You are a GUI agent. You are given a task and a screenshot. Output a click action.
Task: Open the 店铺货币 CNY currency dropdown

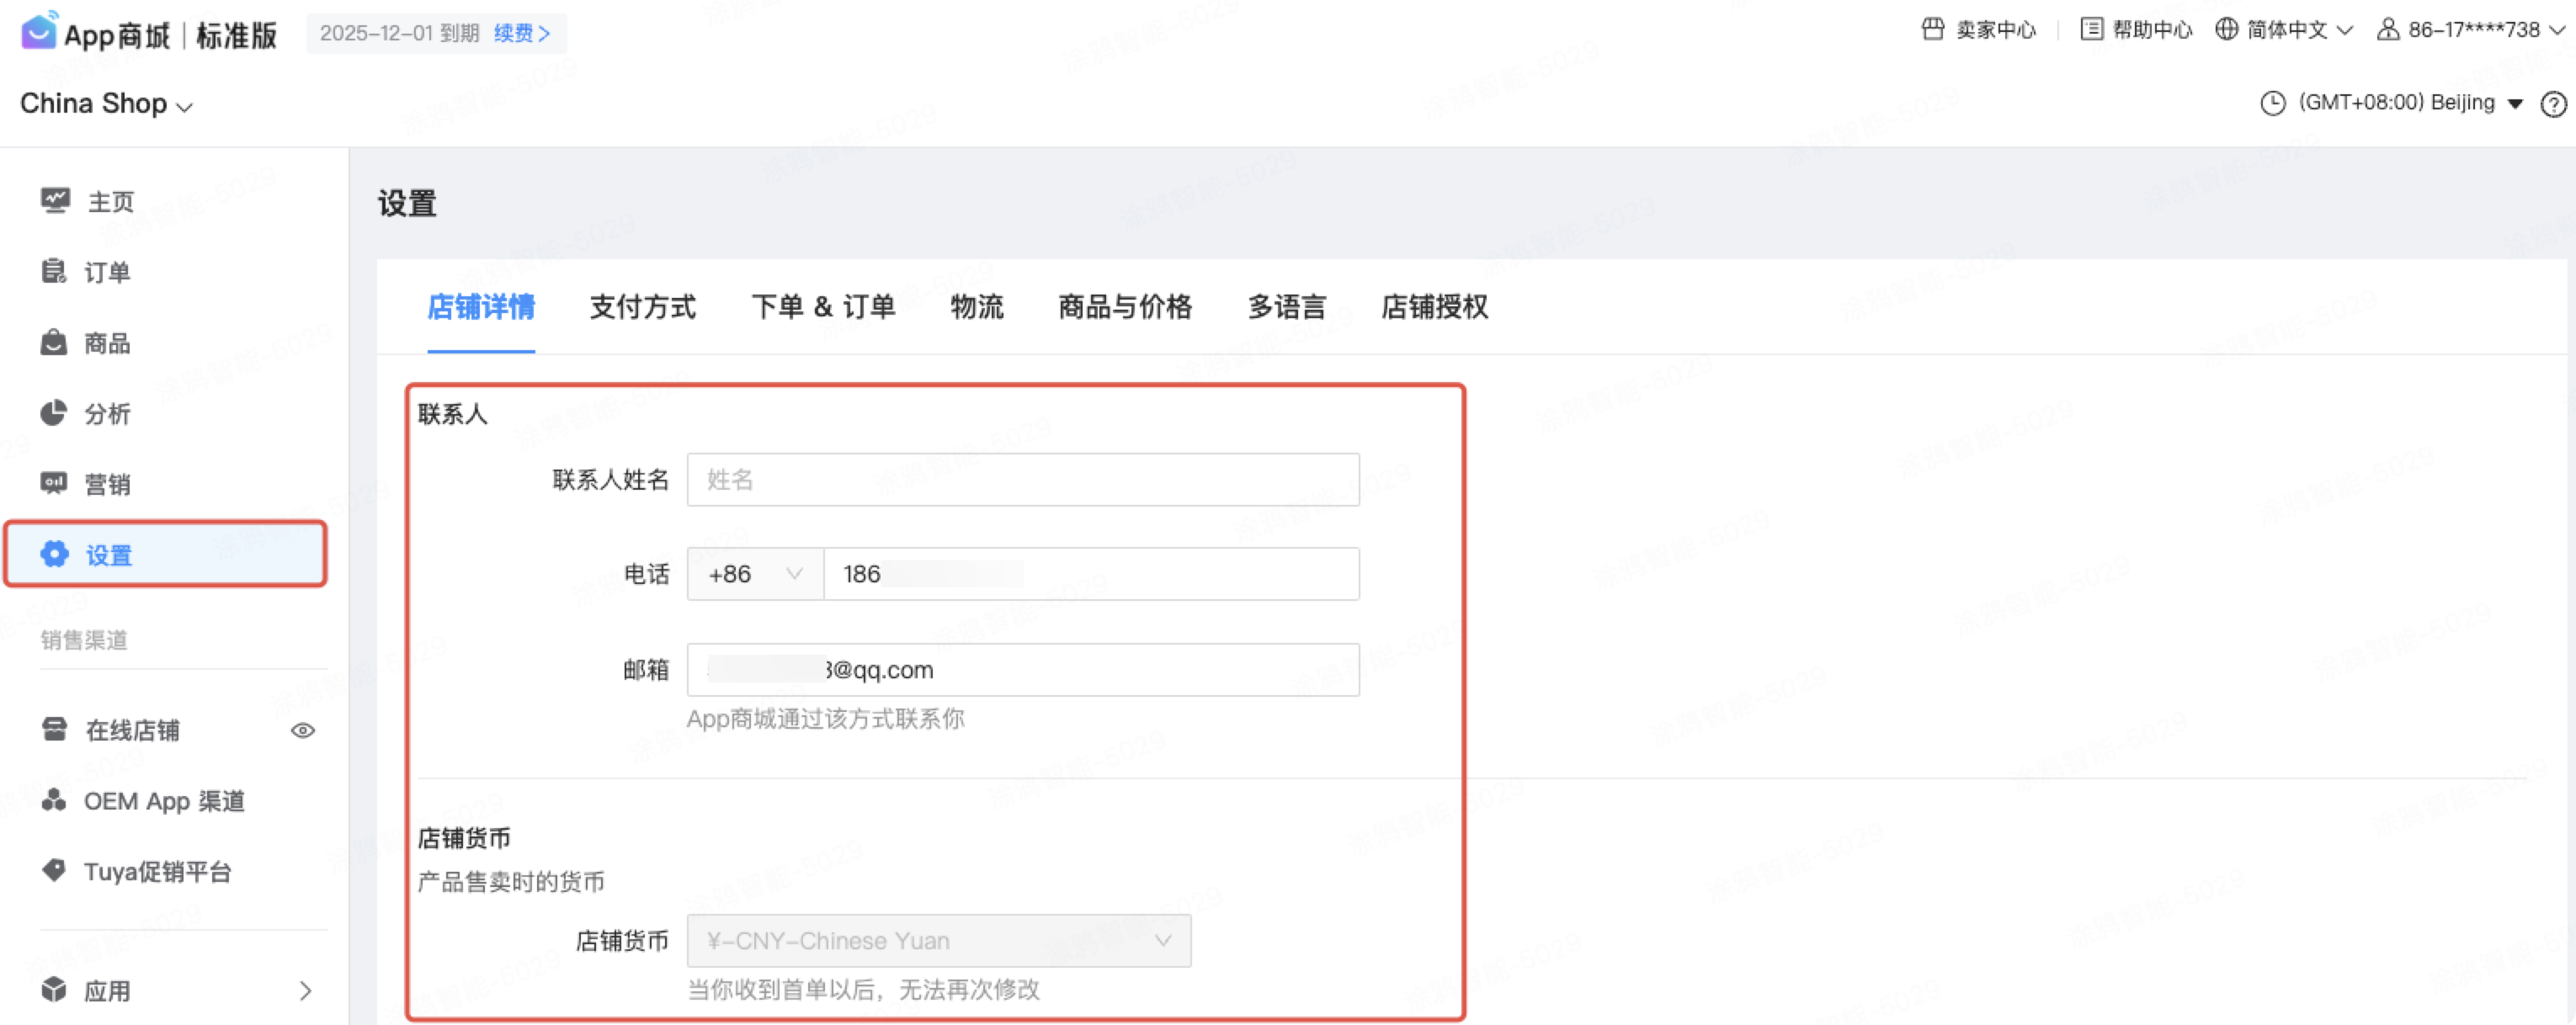pos(939,941)
